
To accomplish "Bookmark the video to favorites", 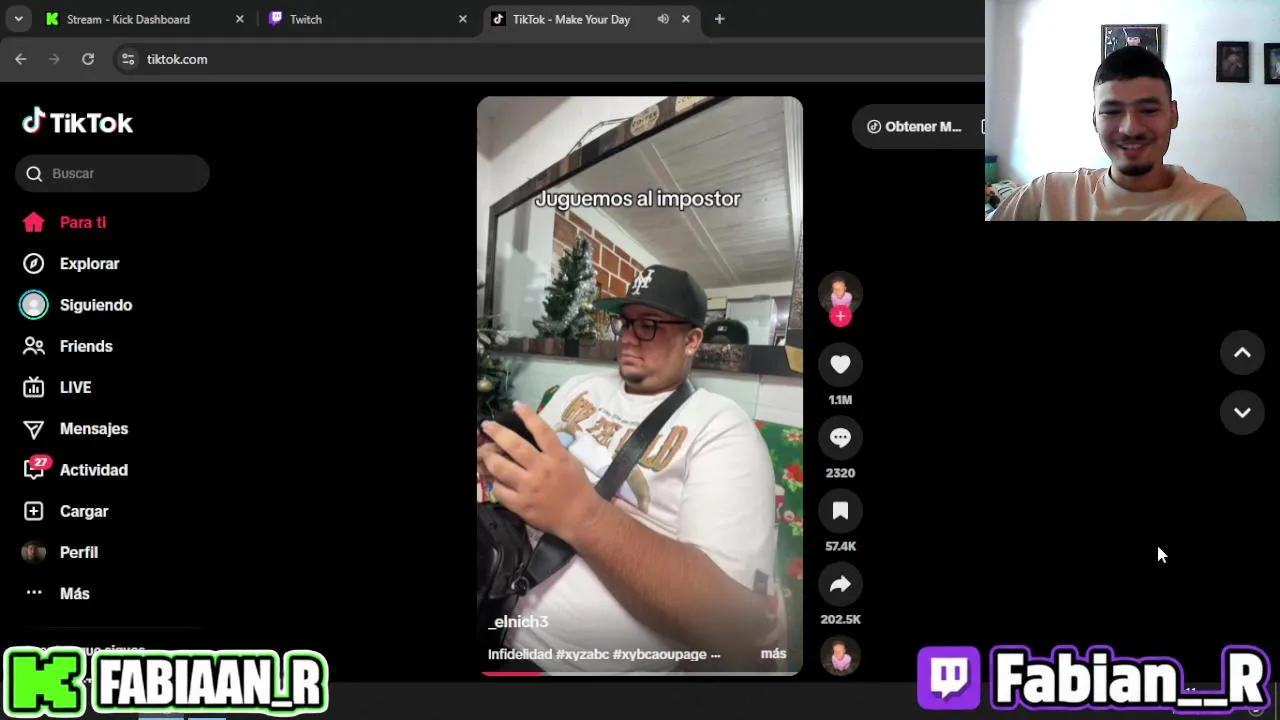I will [x=840, y=511].
